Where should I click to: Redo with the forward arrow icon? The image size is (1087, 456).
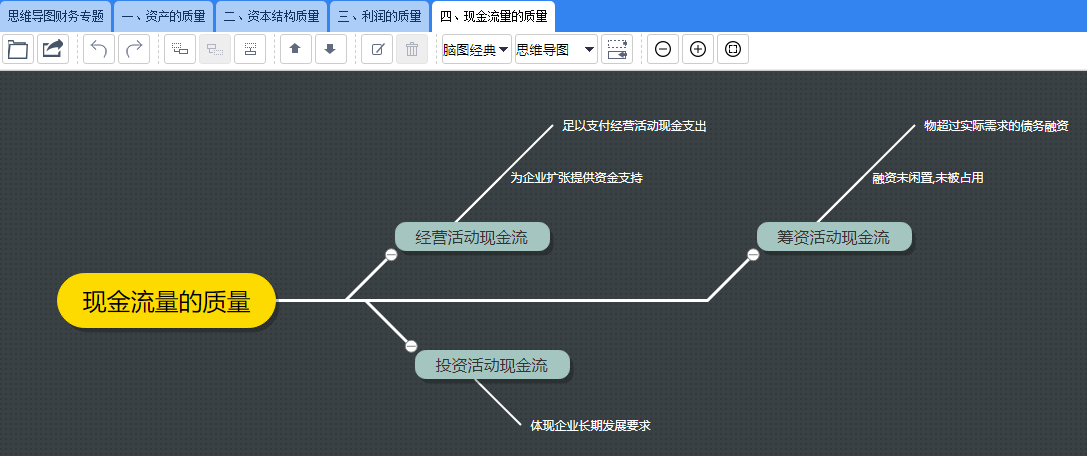tap(134, 49)
